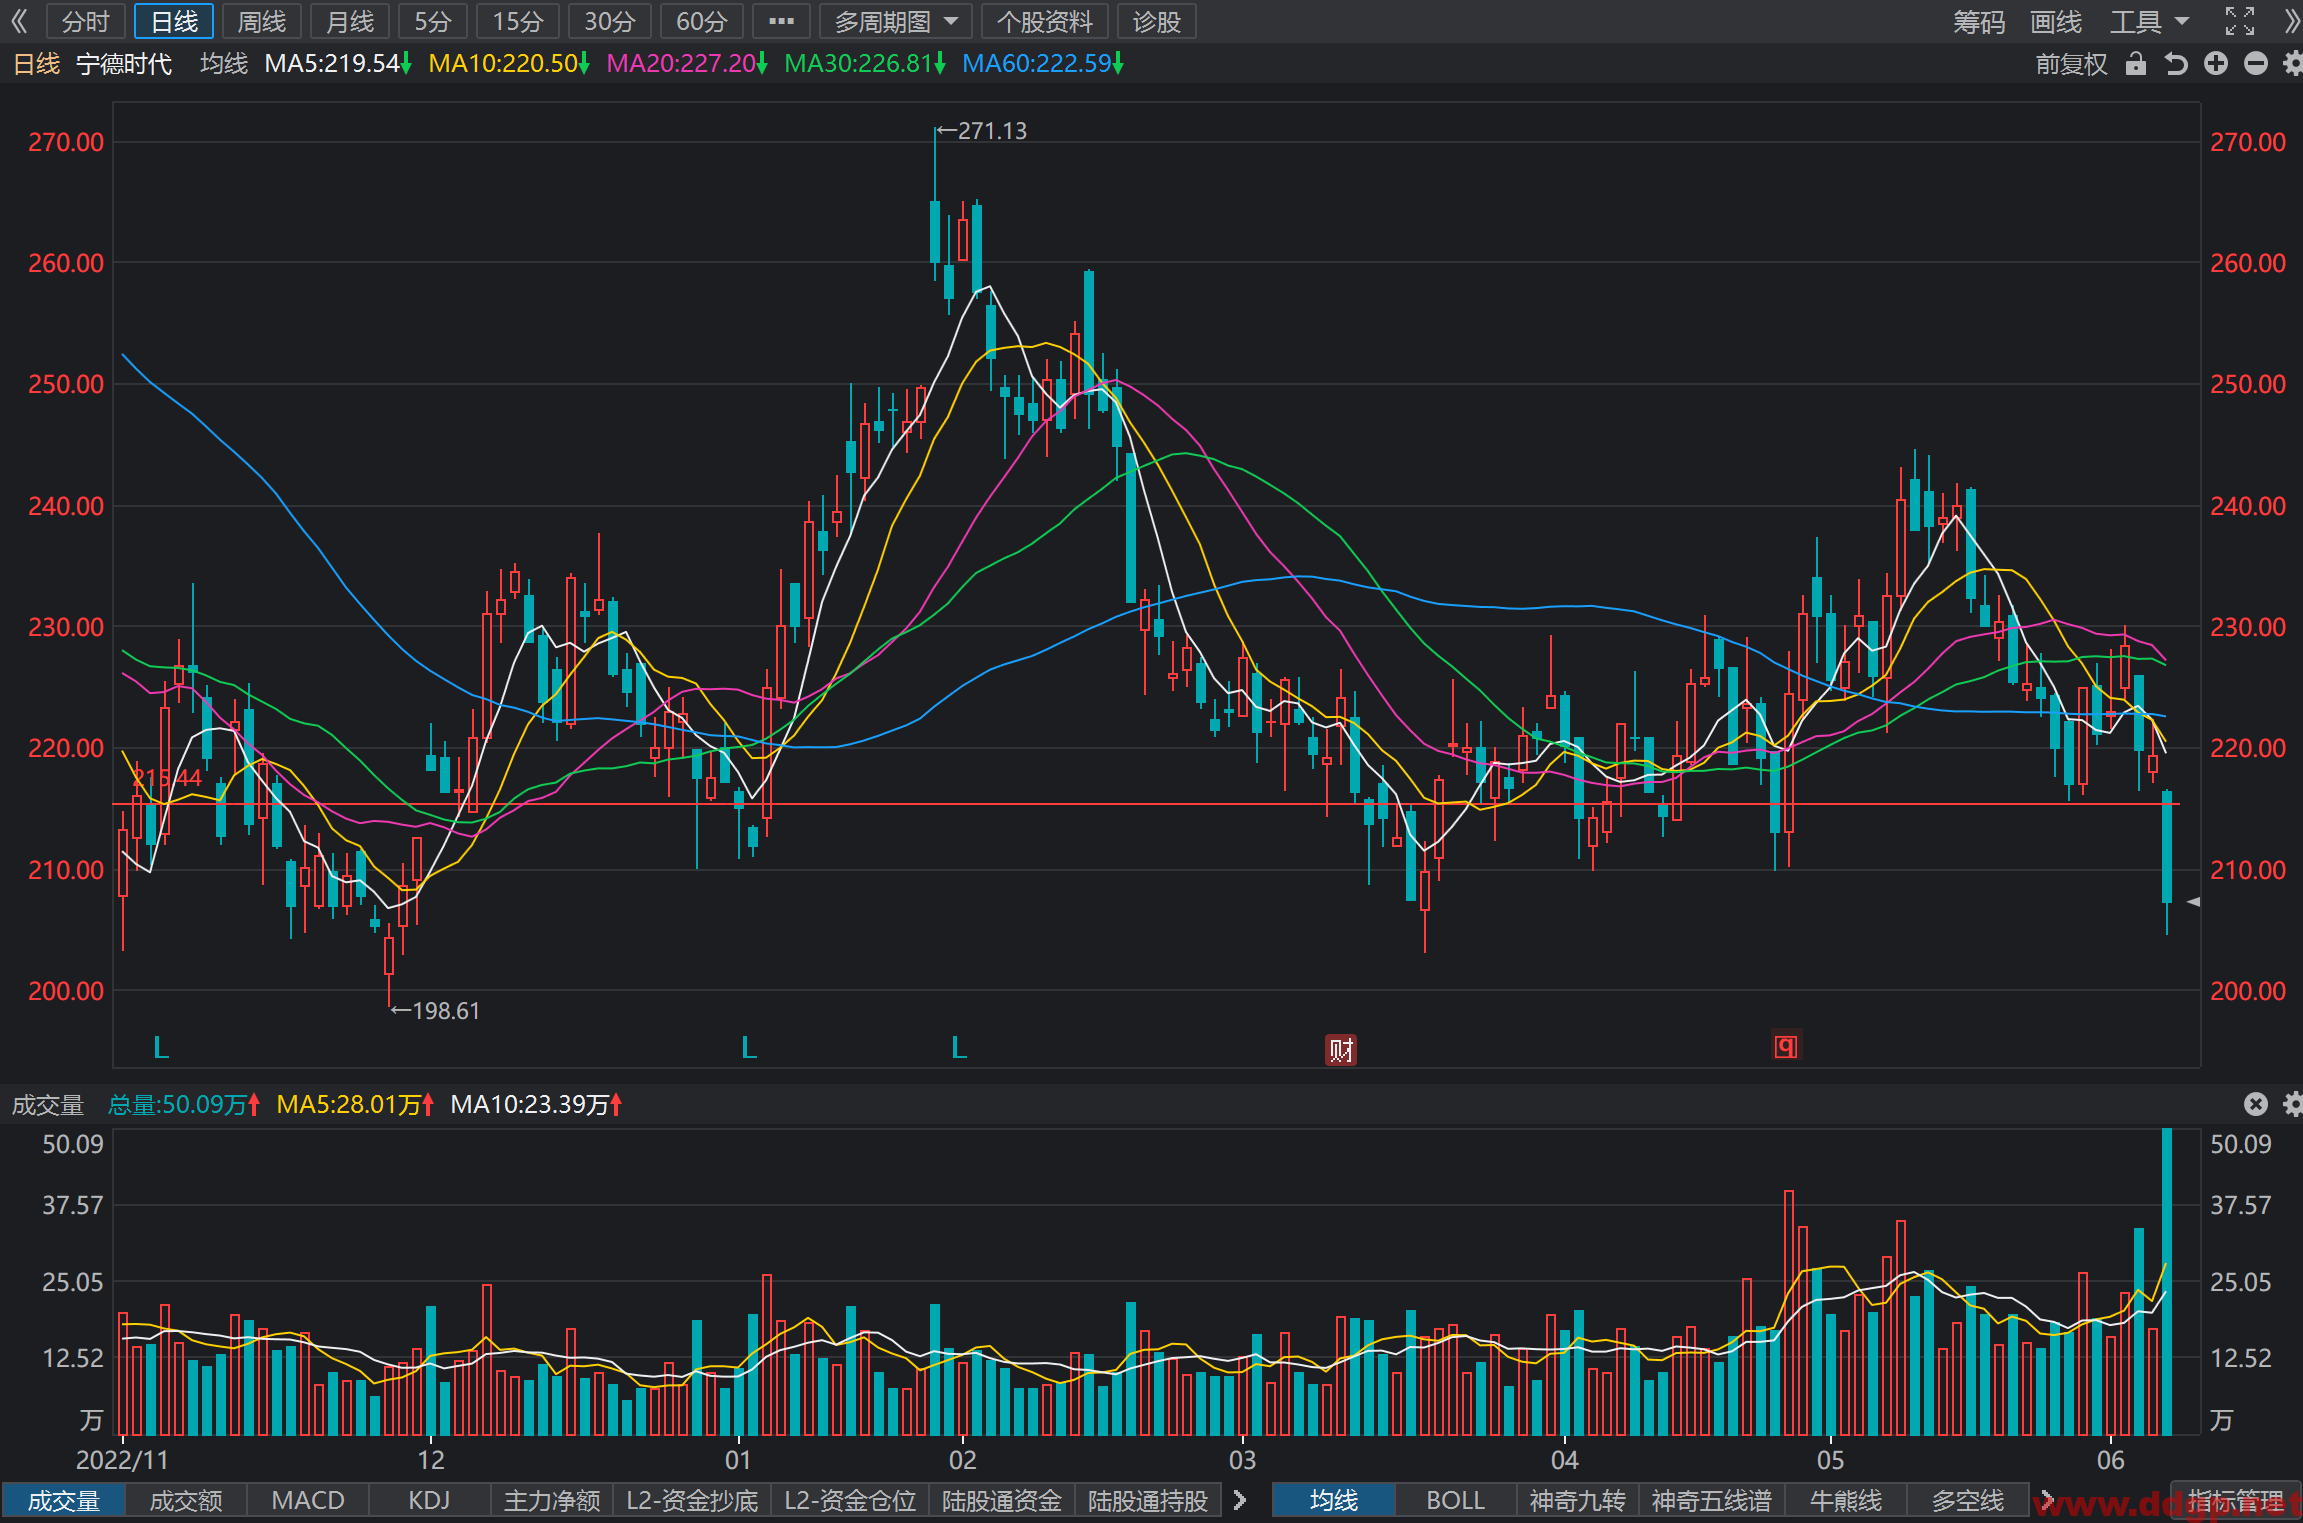Click the undo arrow icon in chart toolbar
The image size is (2303, 1523).
2175,64
